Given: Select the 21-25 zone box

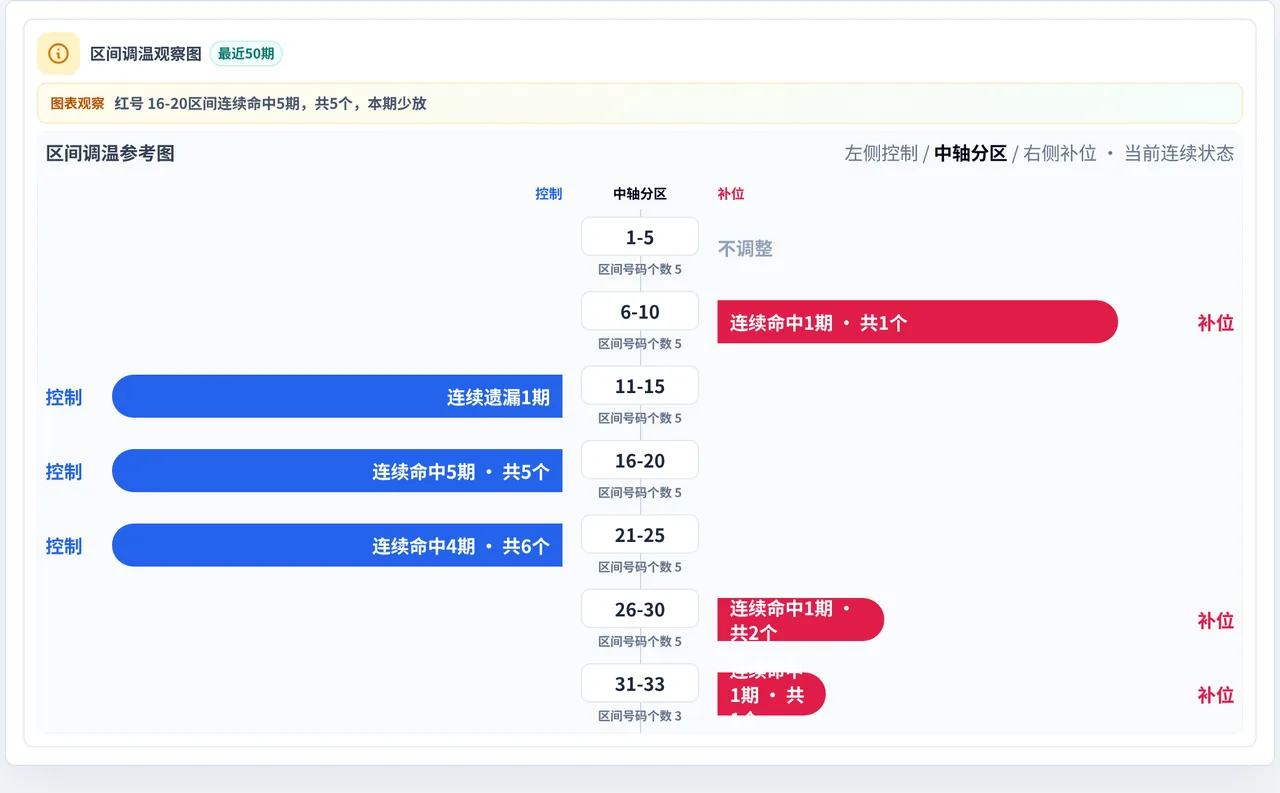Looking at the screenshot, I should [x=640, y=535].
